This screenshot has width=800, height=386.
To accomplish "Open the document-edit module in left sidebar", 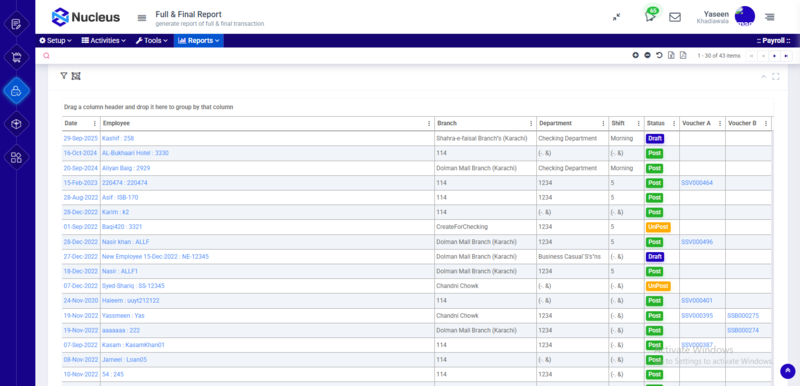I will click(16, 24).
